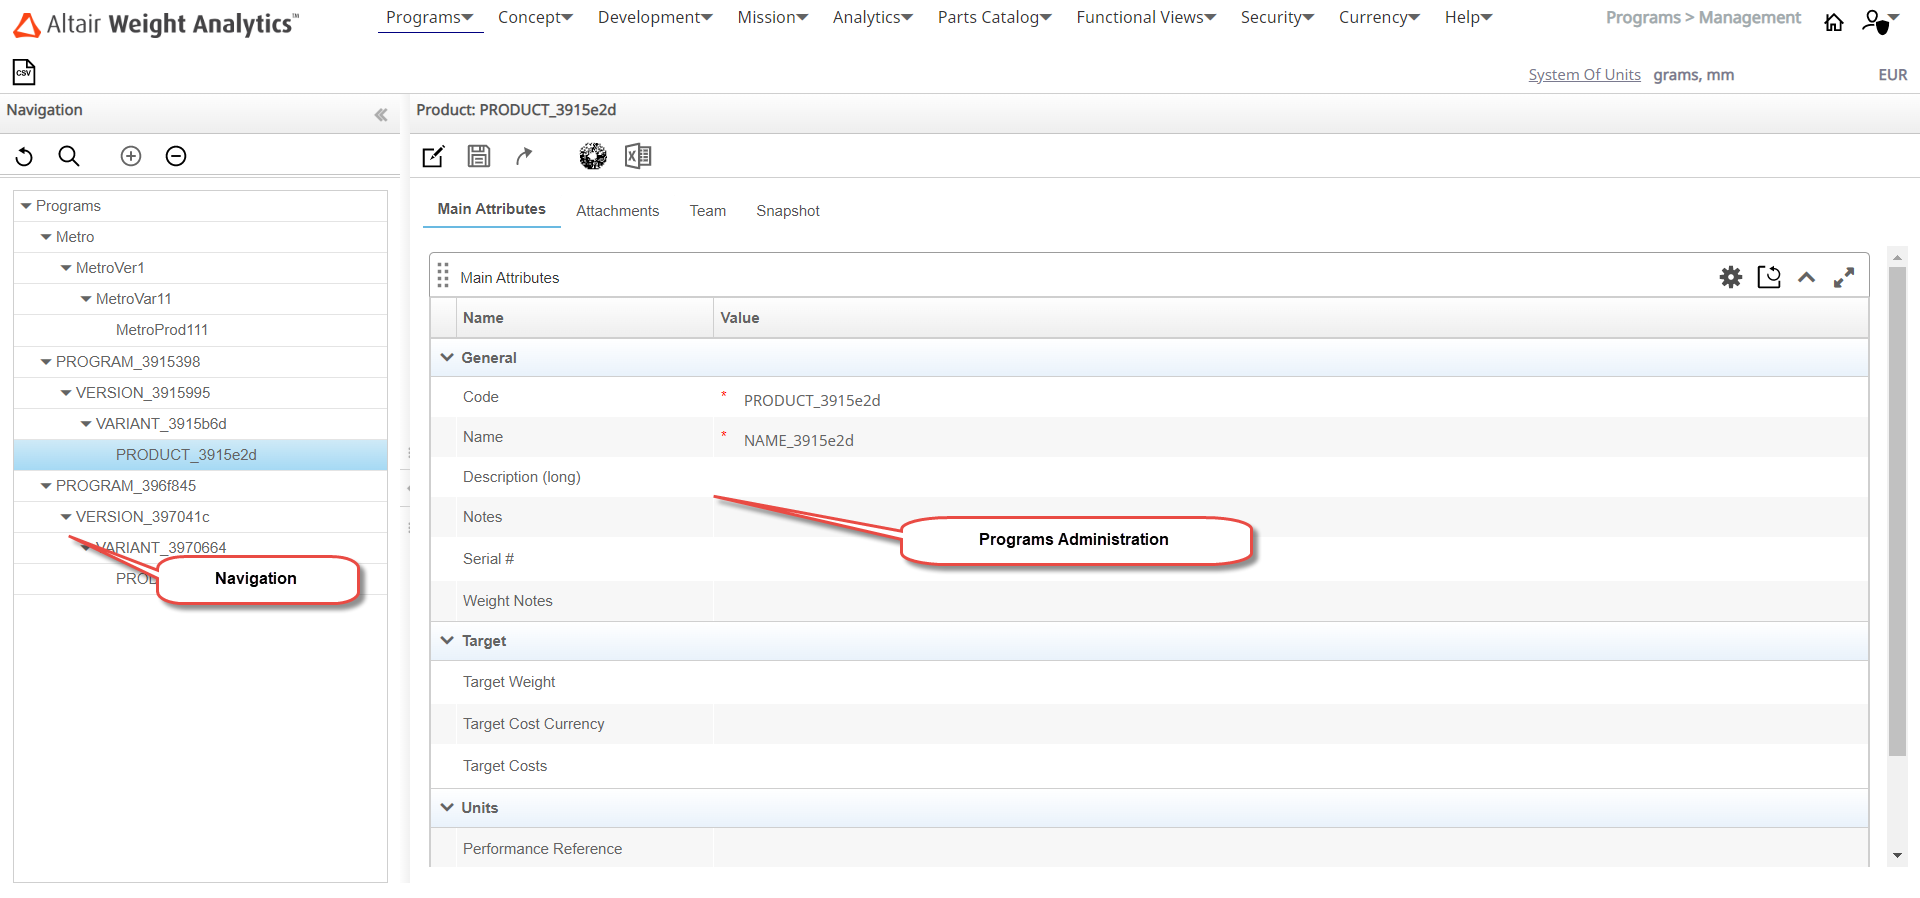Switch to the Attachments tab
Image resolution: width=1920 pixels, height=898 pixels.
pyautogui.click(x=617, y=211)
